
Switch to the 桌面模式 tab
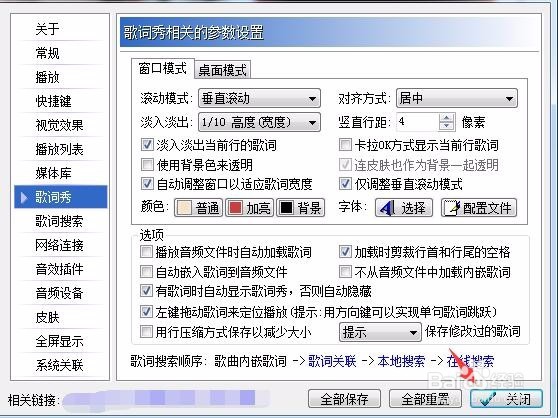[x=222, y=70]
